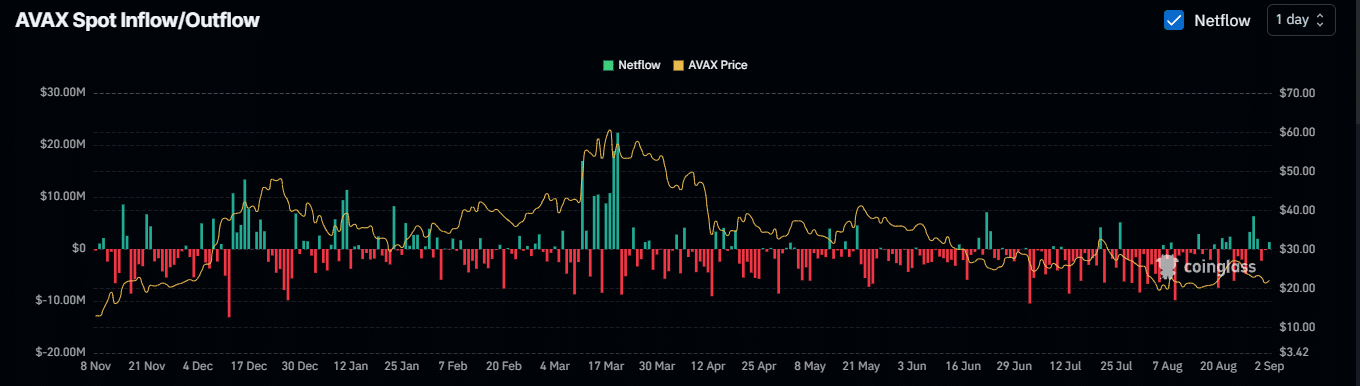Click the $3.42 price axis label
This screenshot has width=1360, height=386.
tap(1294, 352)
